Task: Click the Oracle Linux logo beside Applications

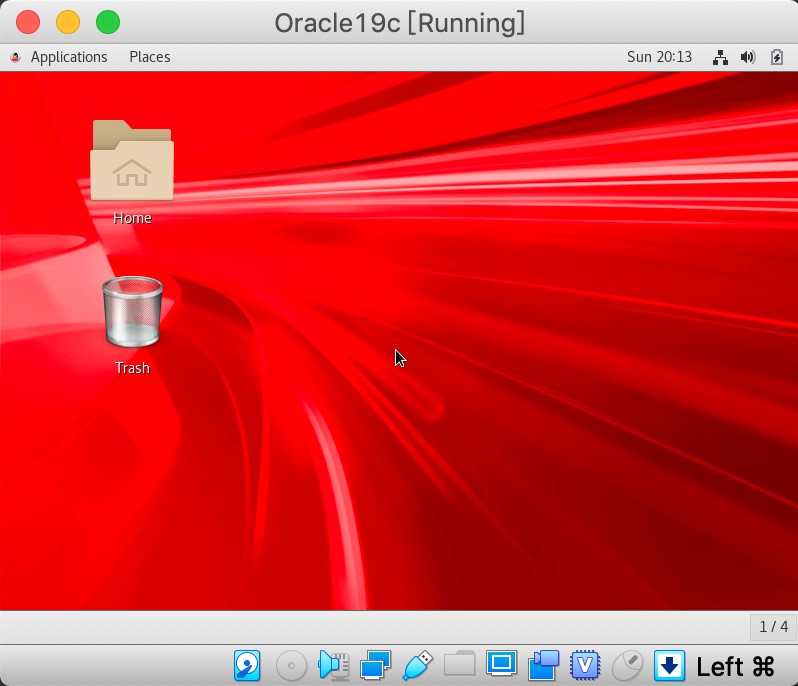Action: click(x=15, y=58)
